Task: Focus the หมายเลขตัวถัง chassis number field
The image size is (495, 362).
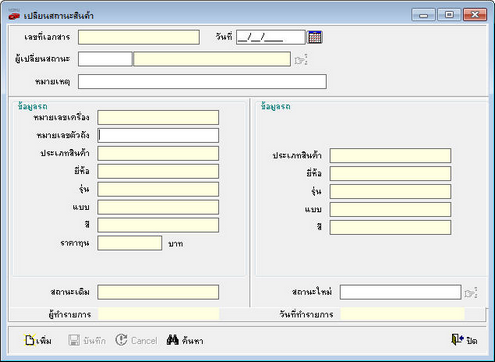Action: pyautogui.click(x=158, y=136)
